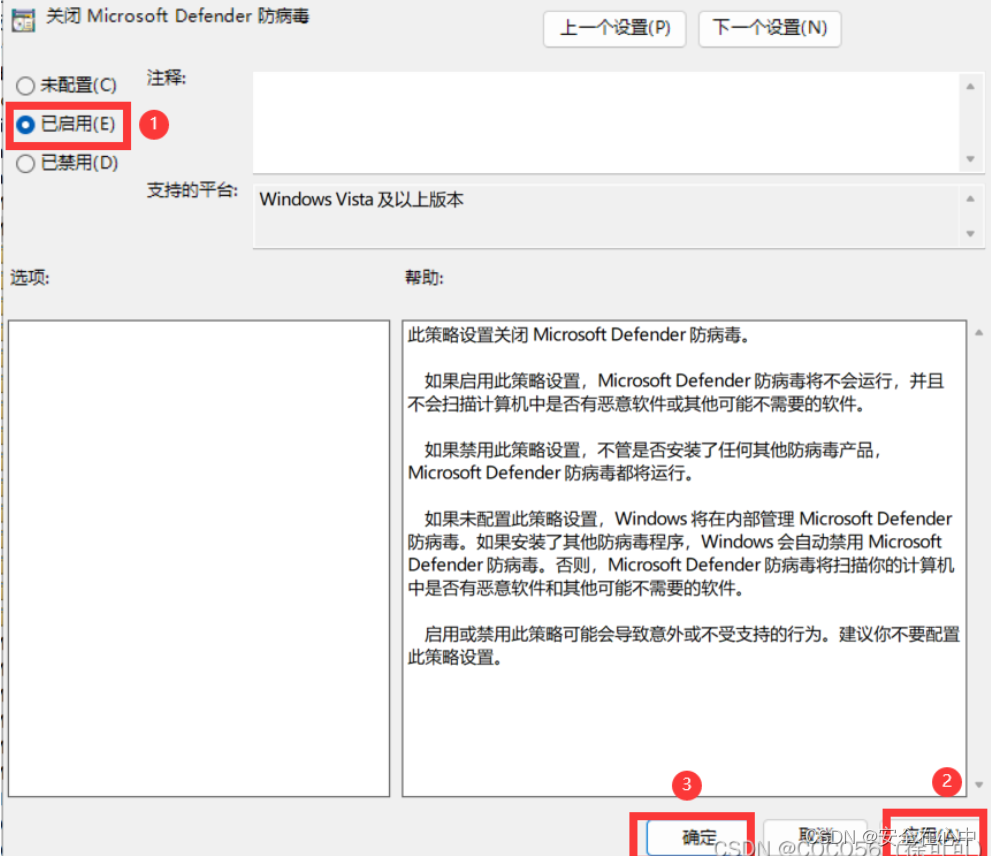991x856 pixels.
Task: Click the help paragraph starting '如果禁用此策略设置'
Action: (x=645, y=462)
